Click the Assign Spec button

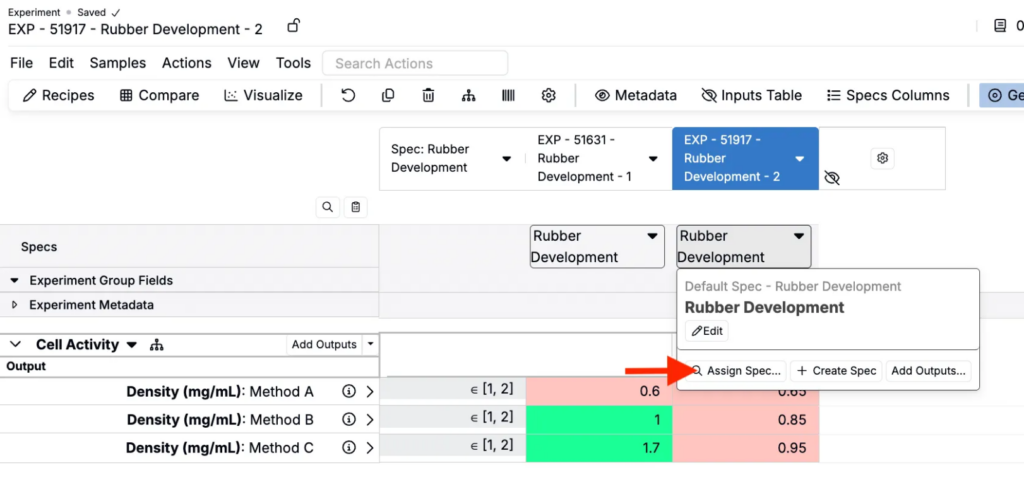coord(736,371)
